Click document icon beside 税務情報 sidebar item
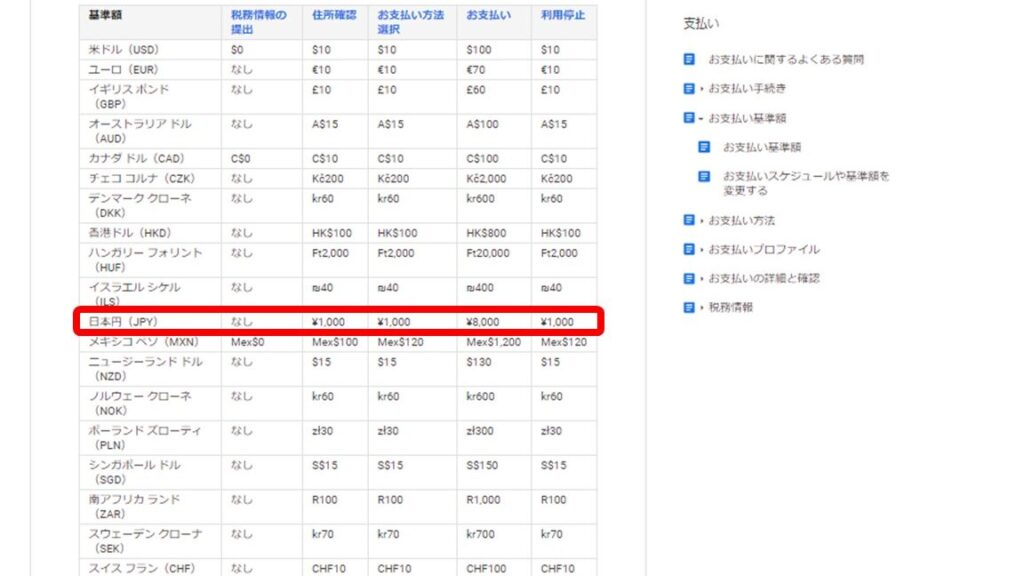This screenshot has height=576, width=1024. [x=689, y=307]
